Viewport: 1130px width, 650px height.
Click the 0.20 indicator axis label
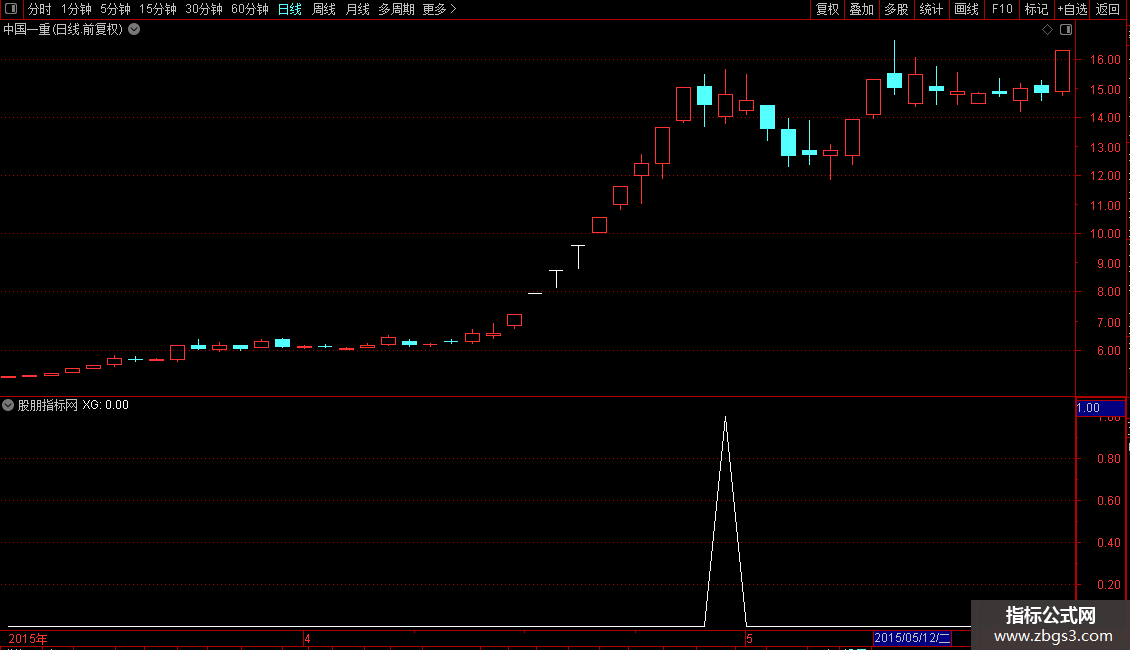1108,584
